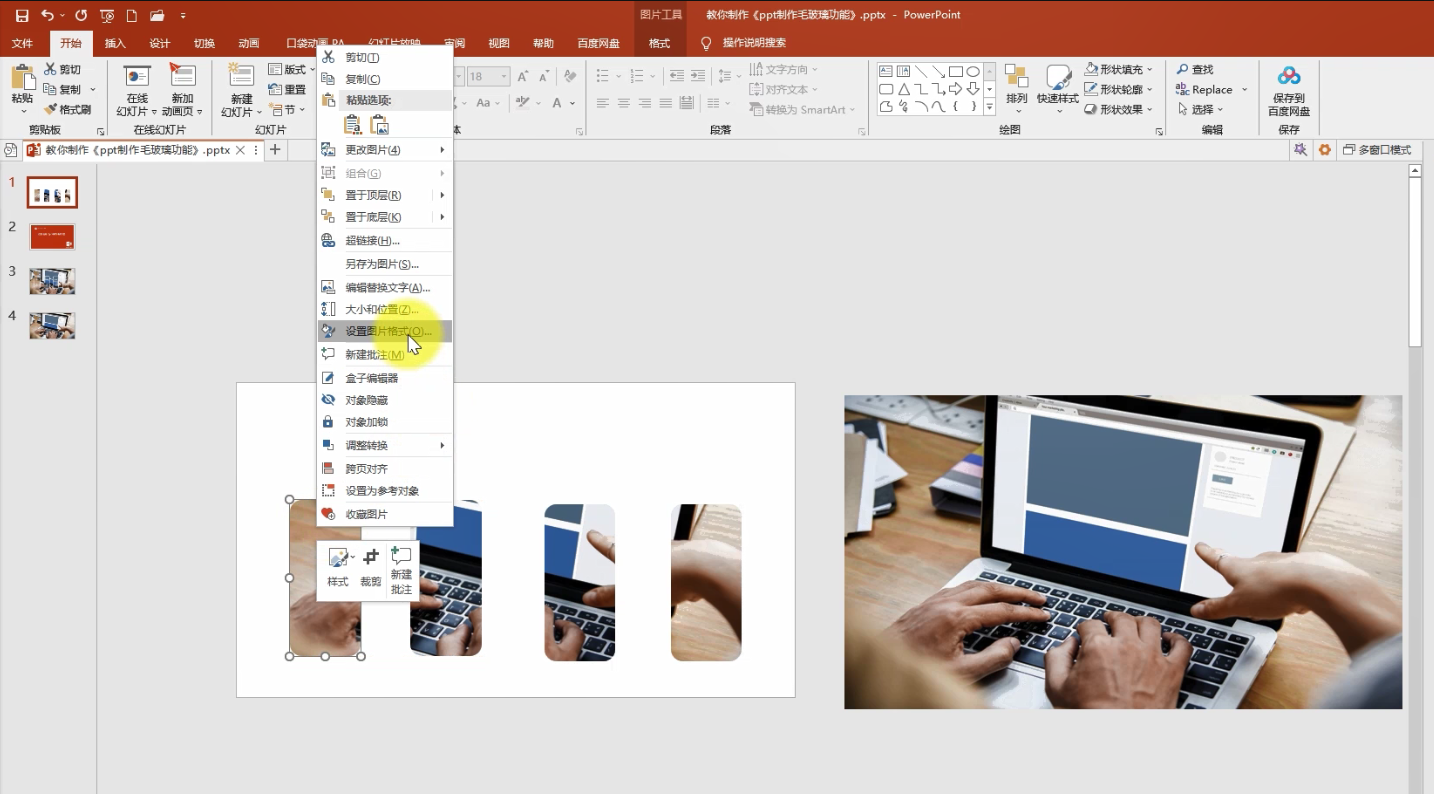Viewport: 1434px width, 794px height.
Task: Click the Crop (裁剪) icon in mini toolbar
Action: [371, 566]
